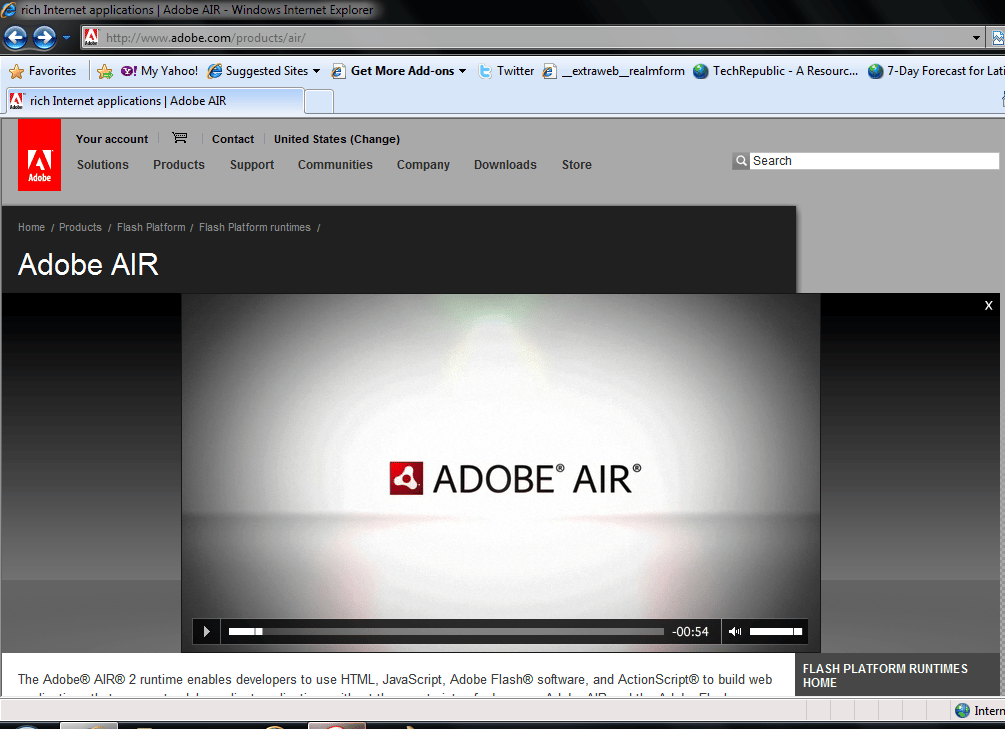The image size is (1005, 729).
Task: Open the Company menu
Action: pyautogui.click(x=423, y=165)
